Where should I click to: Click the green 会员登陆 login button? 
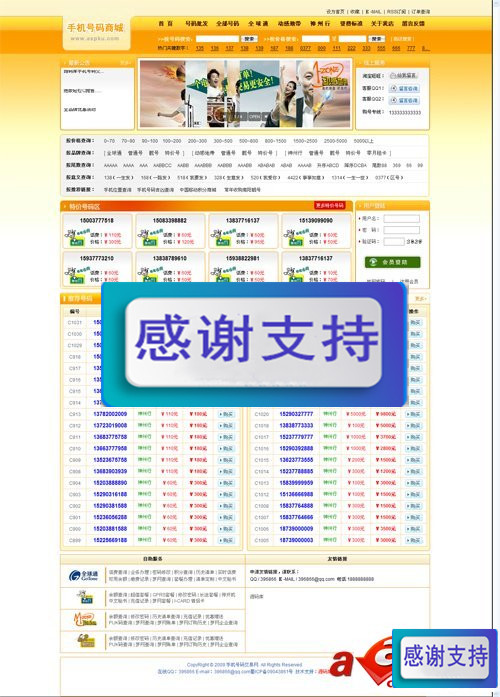(392, 262)
